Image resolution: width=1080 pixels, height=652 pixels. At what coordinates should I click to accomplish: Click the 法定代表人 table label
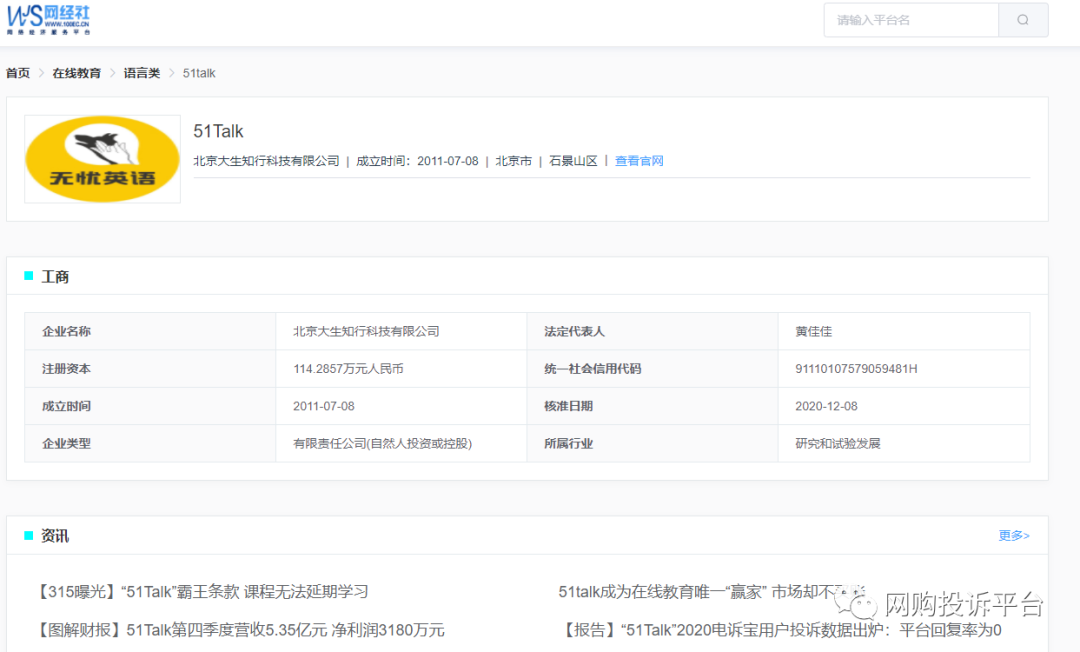point(574,331)
